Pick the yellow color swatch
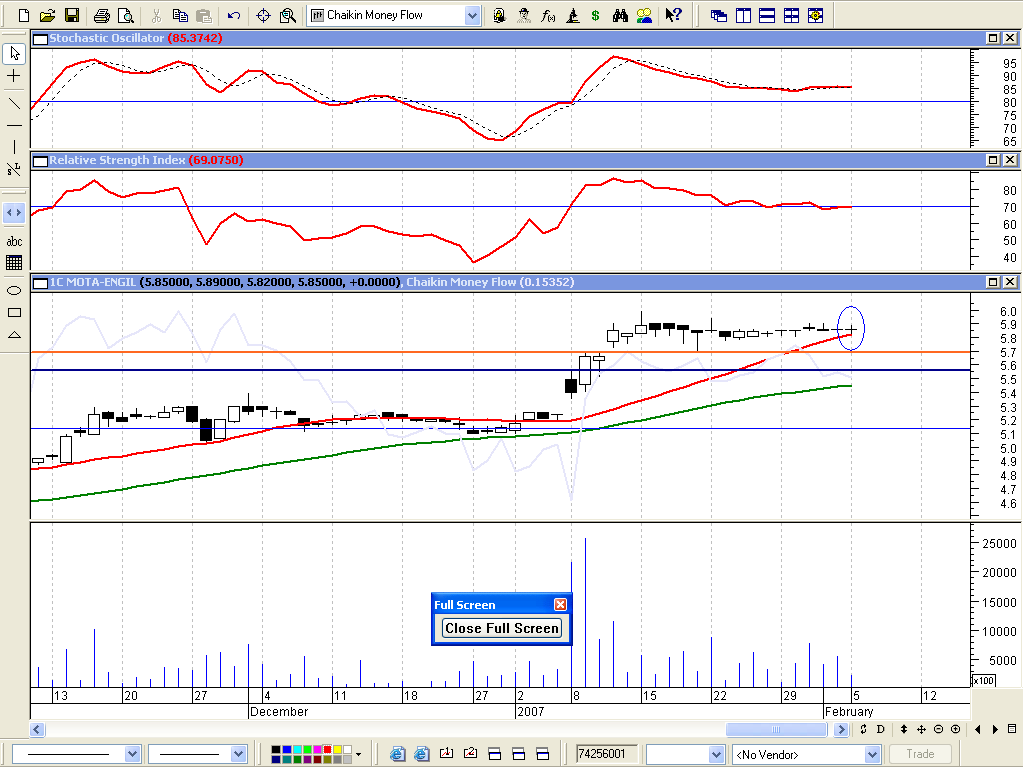The width and height of the screenshot is (1024, 768). pos(335,749)
